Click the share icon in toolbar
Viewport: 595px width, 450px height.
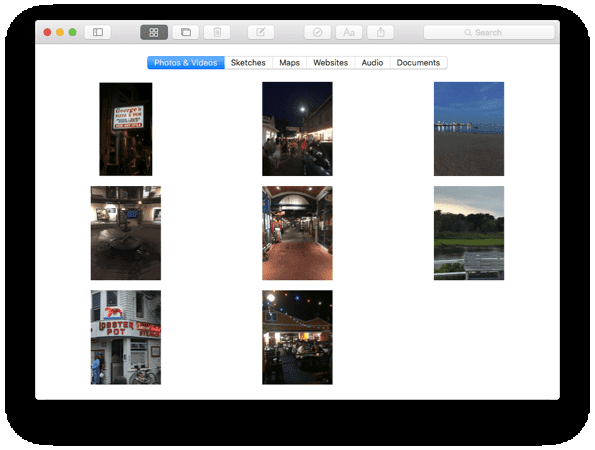tap(380, 32)
